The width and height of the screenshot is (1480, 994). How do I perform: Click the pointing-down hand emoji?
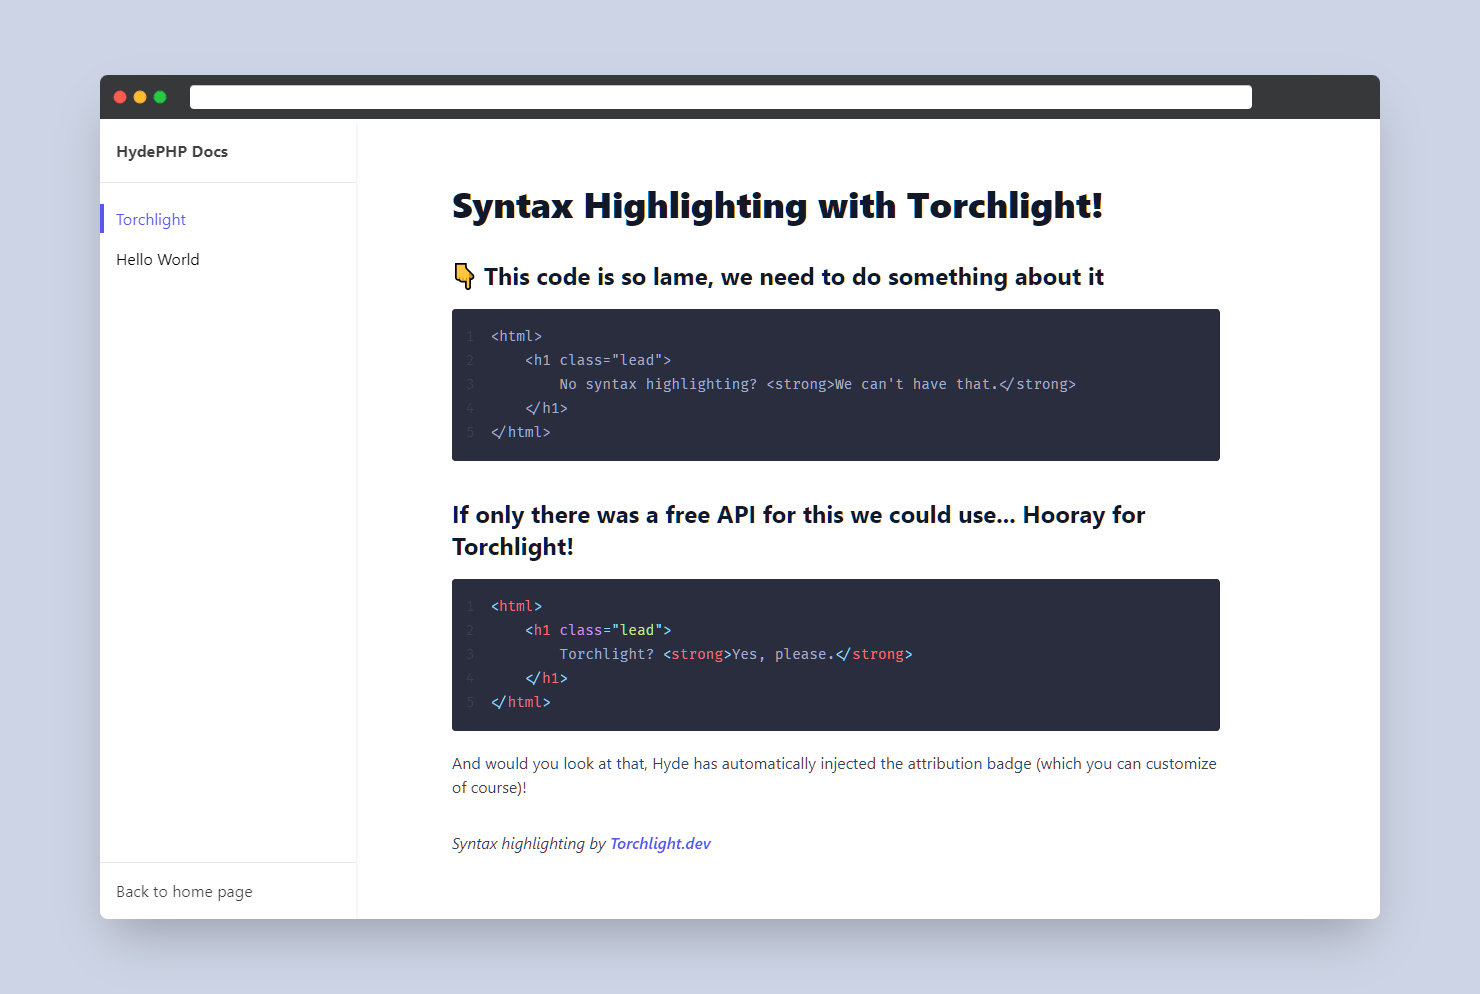[464, 276]
